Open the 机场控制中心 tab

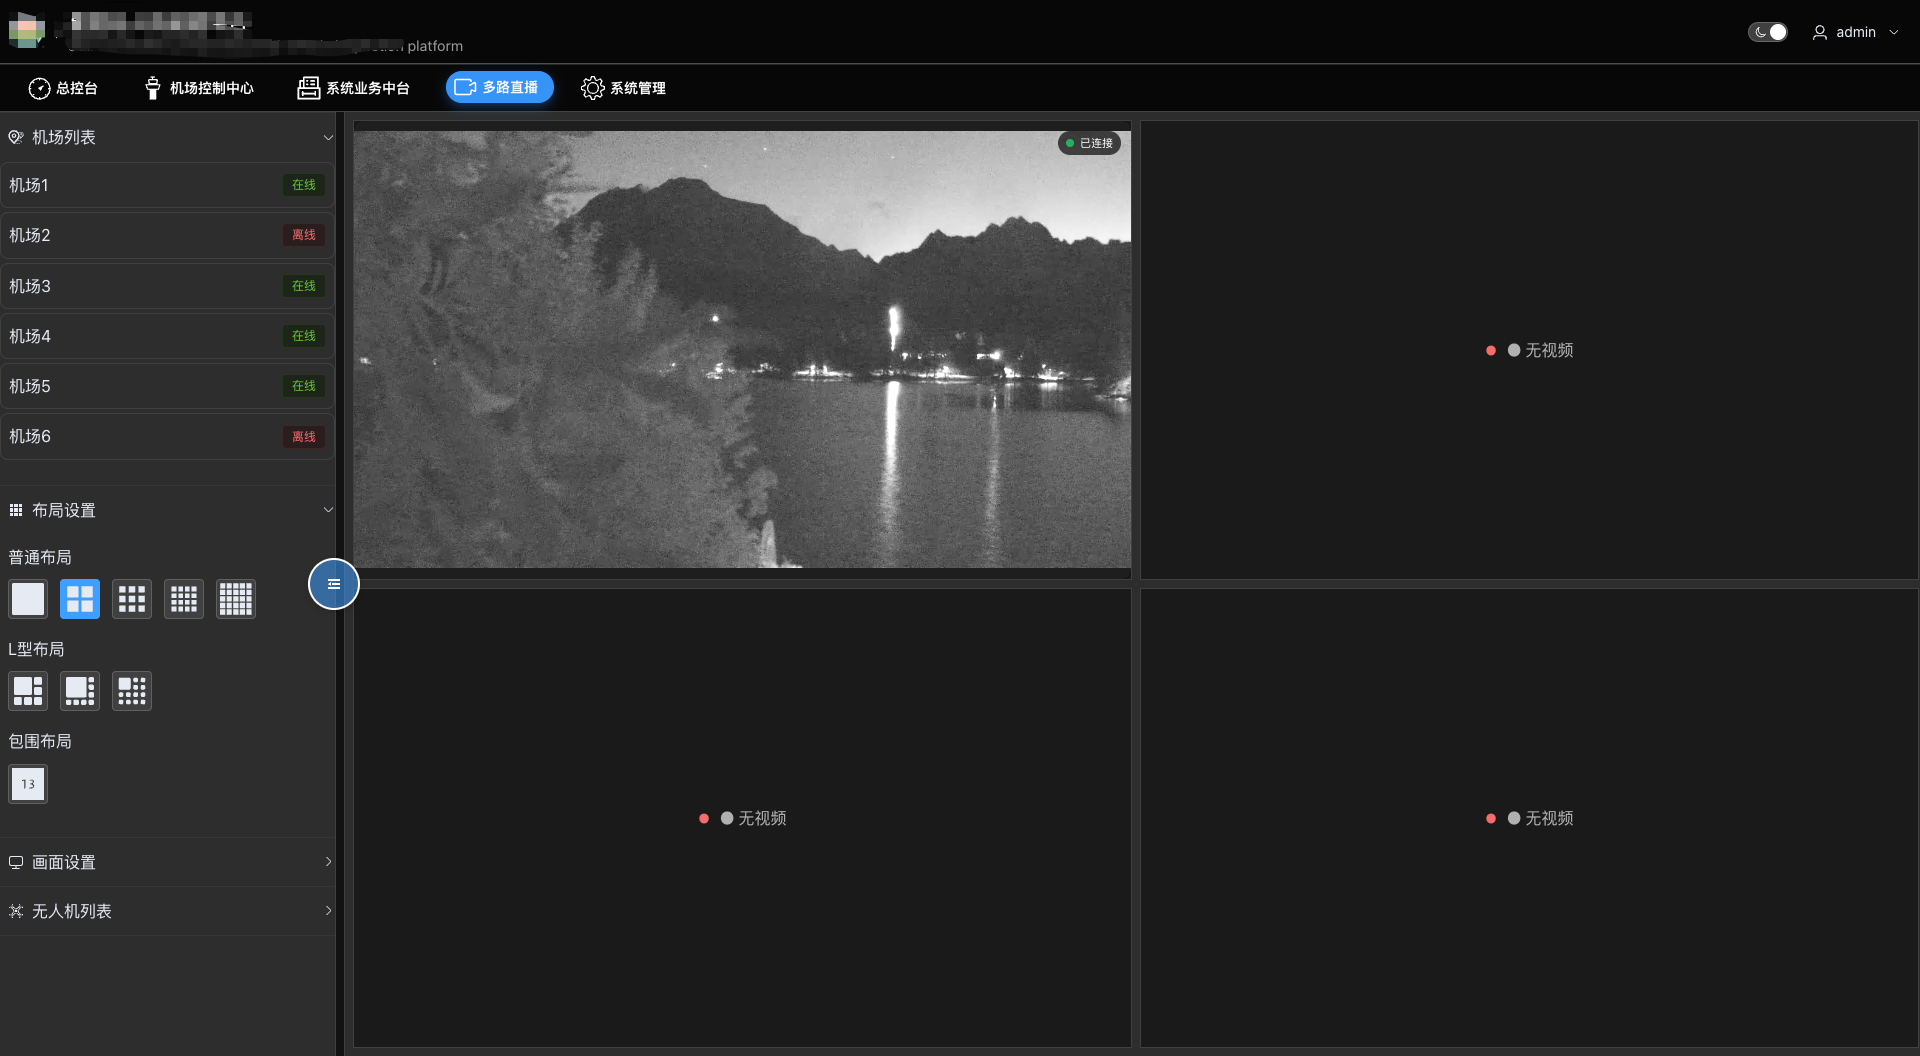tap(199, 88)
